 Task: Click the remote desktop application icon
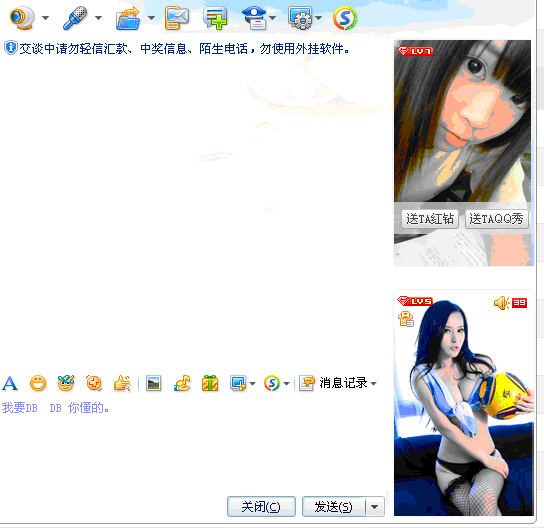(300, 18)
